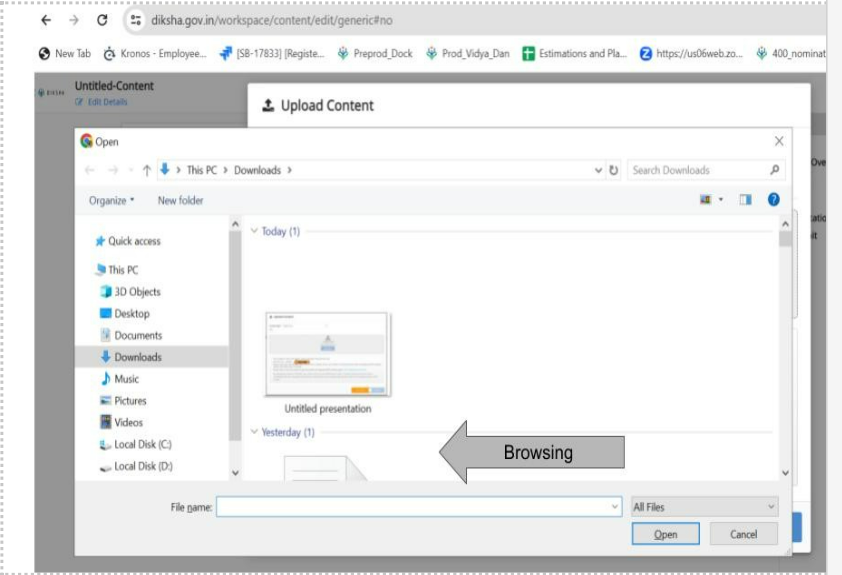Click the search magnifier in Search Downloads
The width and height of the screenshot is (842, 575).
[x=774, y=170]
